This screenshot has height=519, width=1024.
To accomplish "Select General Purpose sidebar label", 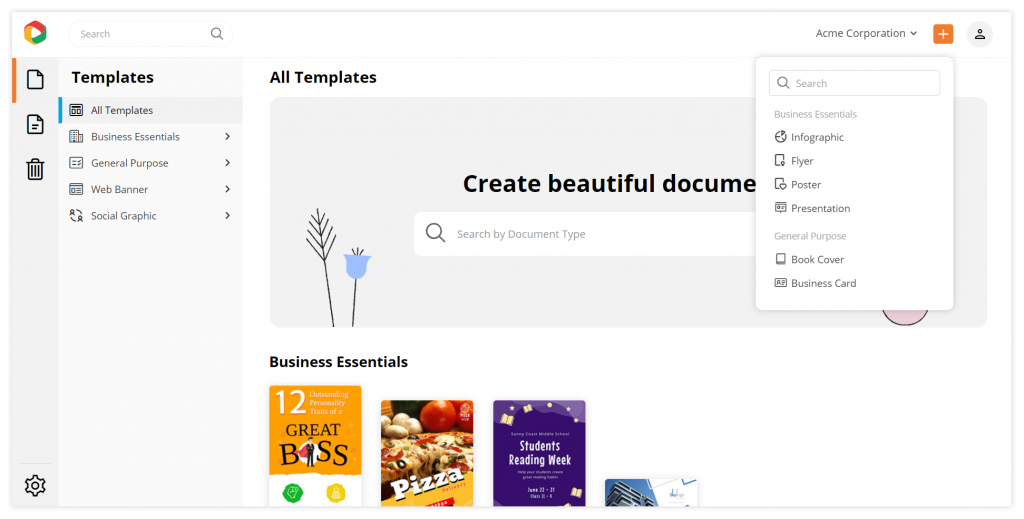I will click(129, 163).
